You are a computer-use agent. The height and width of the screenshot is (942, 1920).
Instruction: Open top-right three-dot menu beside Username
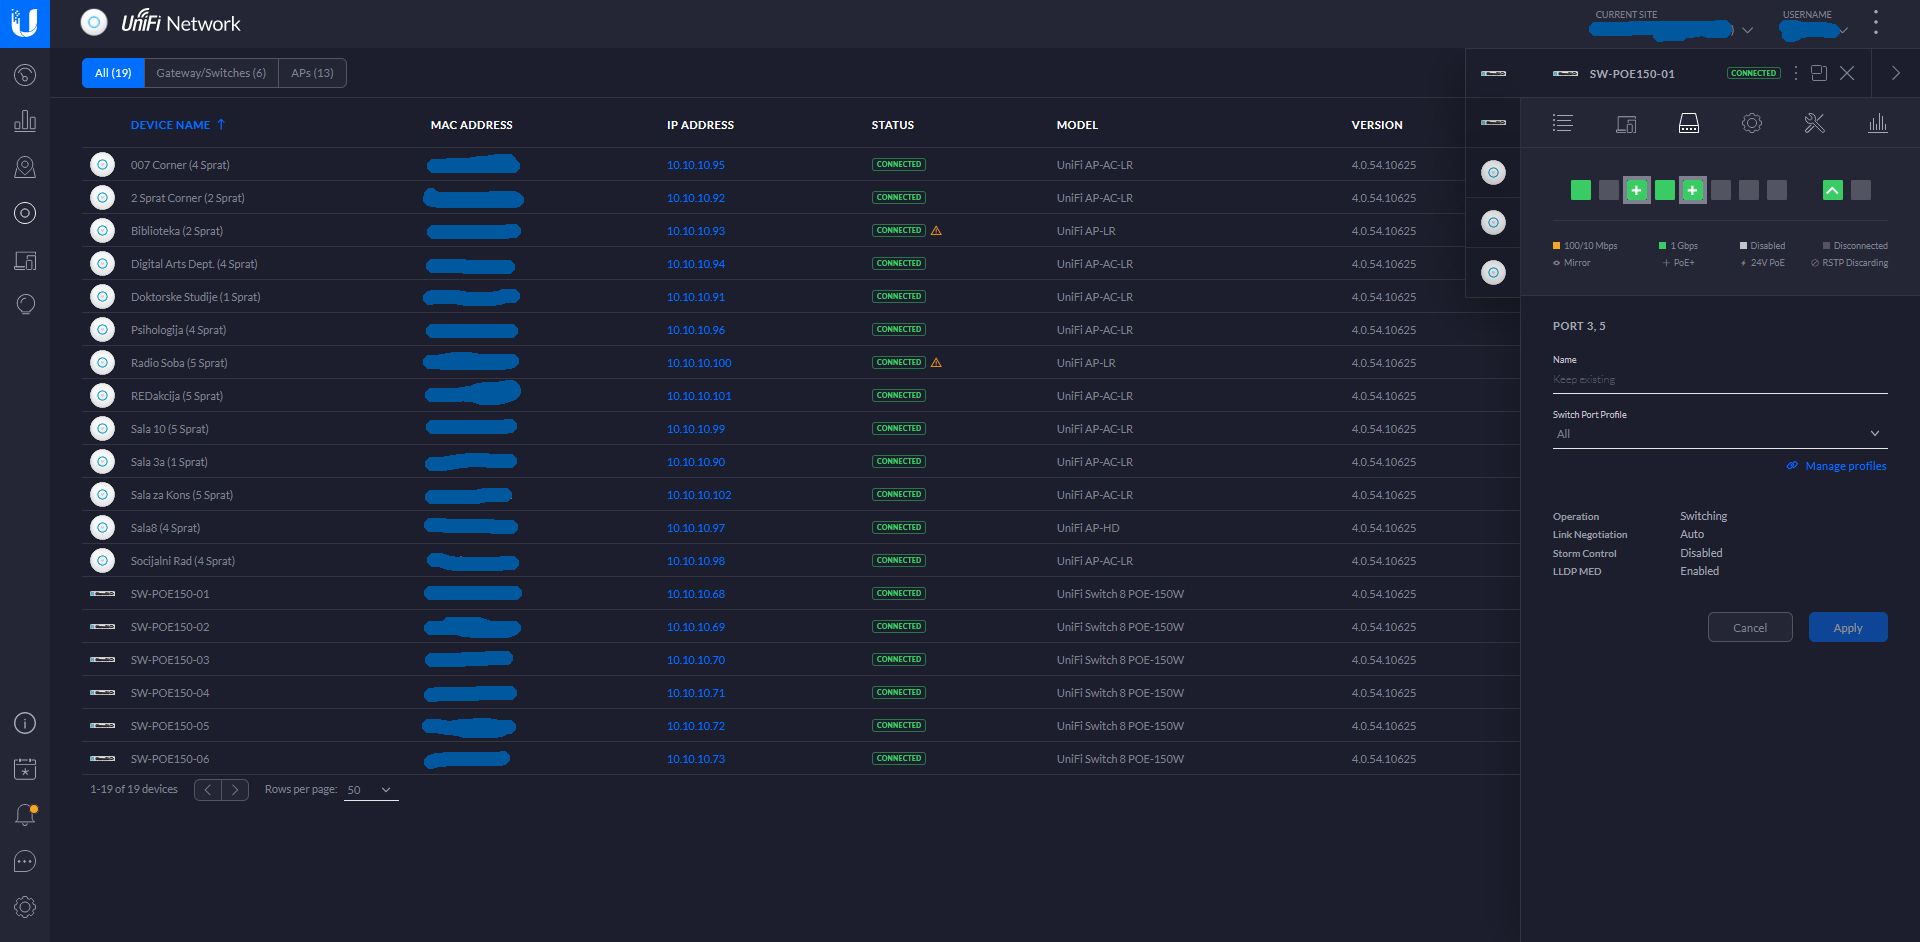1875,23
